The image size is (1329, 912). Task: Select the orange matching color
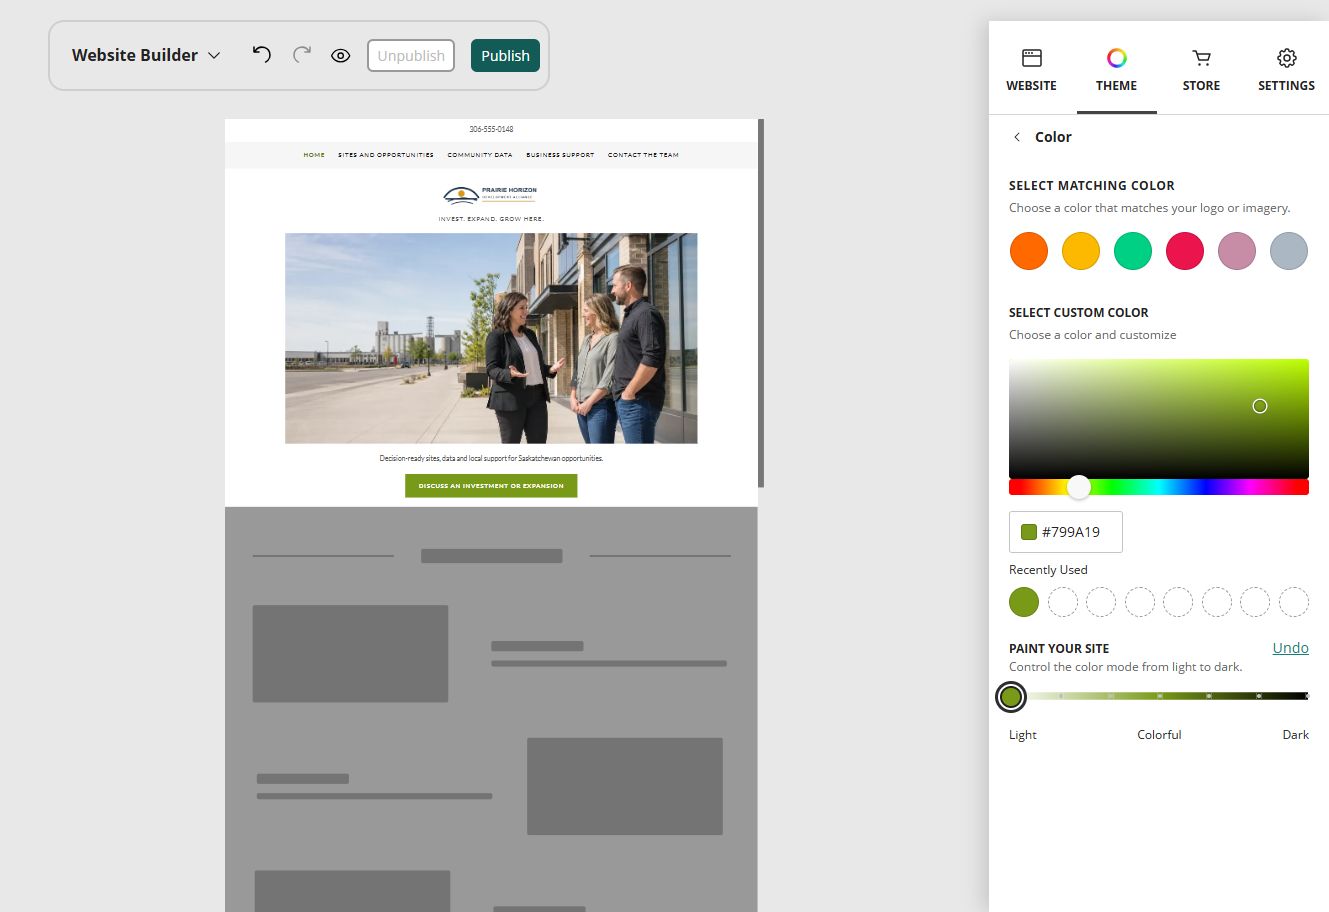click(1029, 251)
